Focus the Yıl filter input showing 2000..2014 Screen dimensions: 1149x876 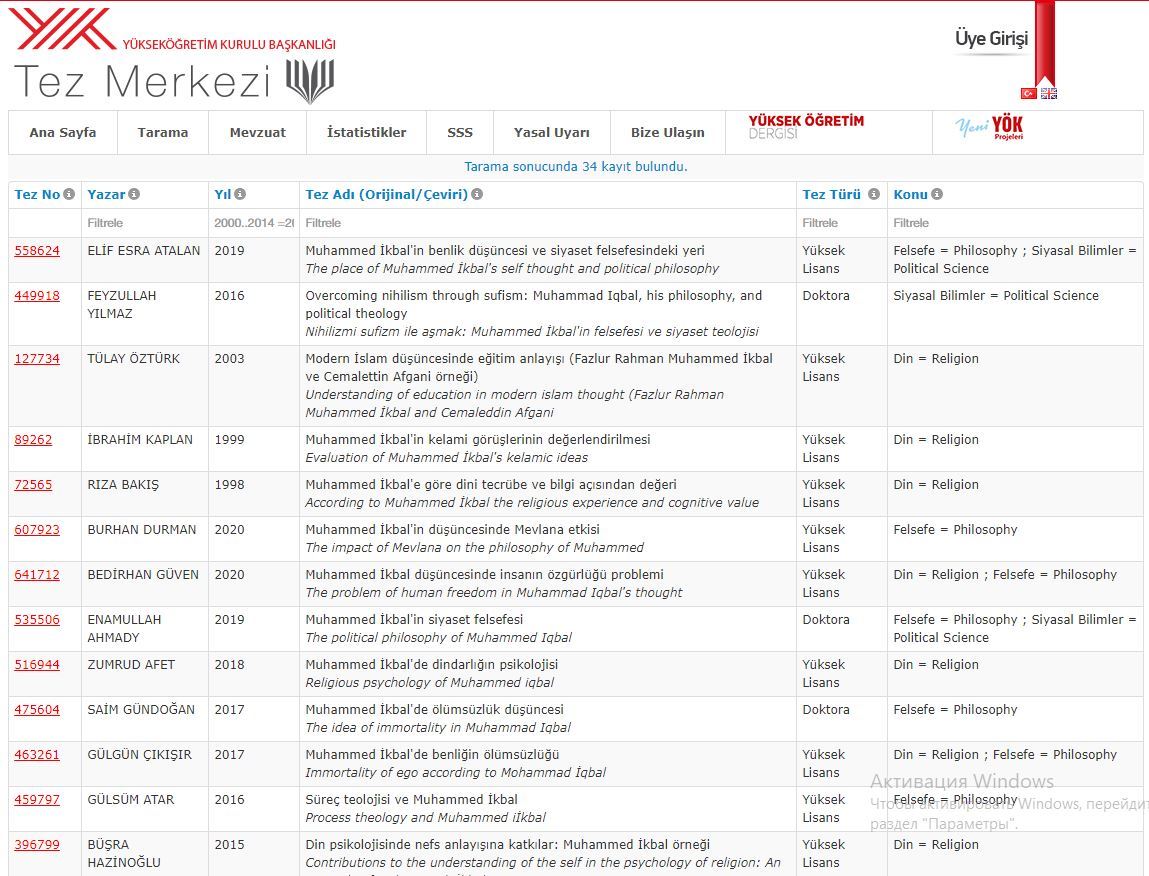[x=254, y=223]
